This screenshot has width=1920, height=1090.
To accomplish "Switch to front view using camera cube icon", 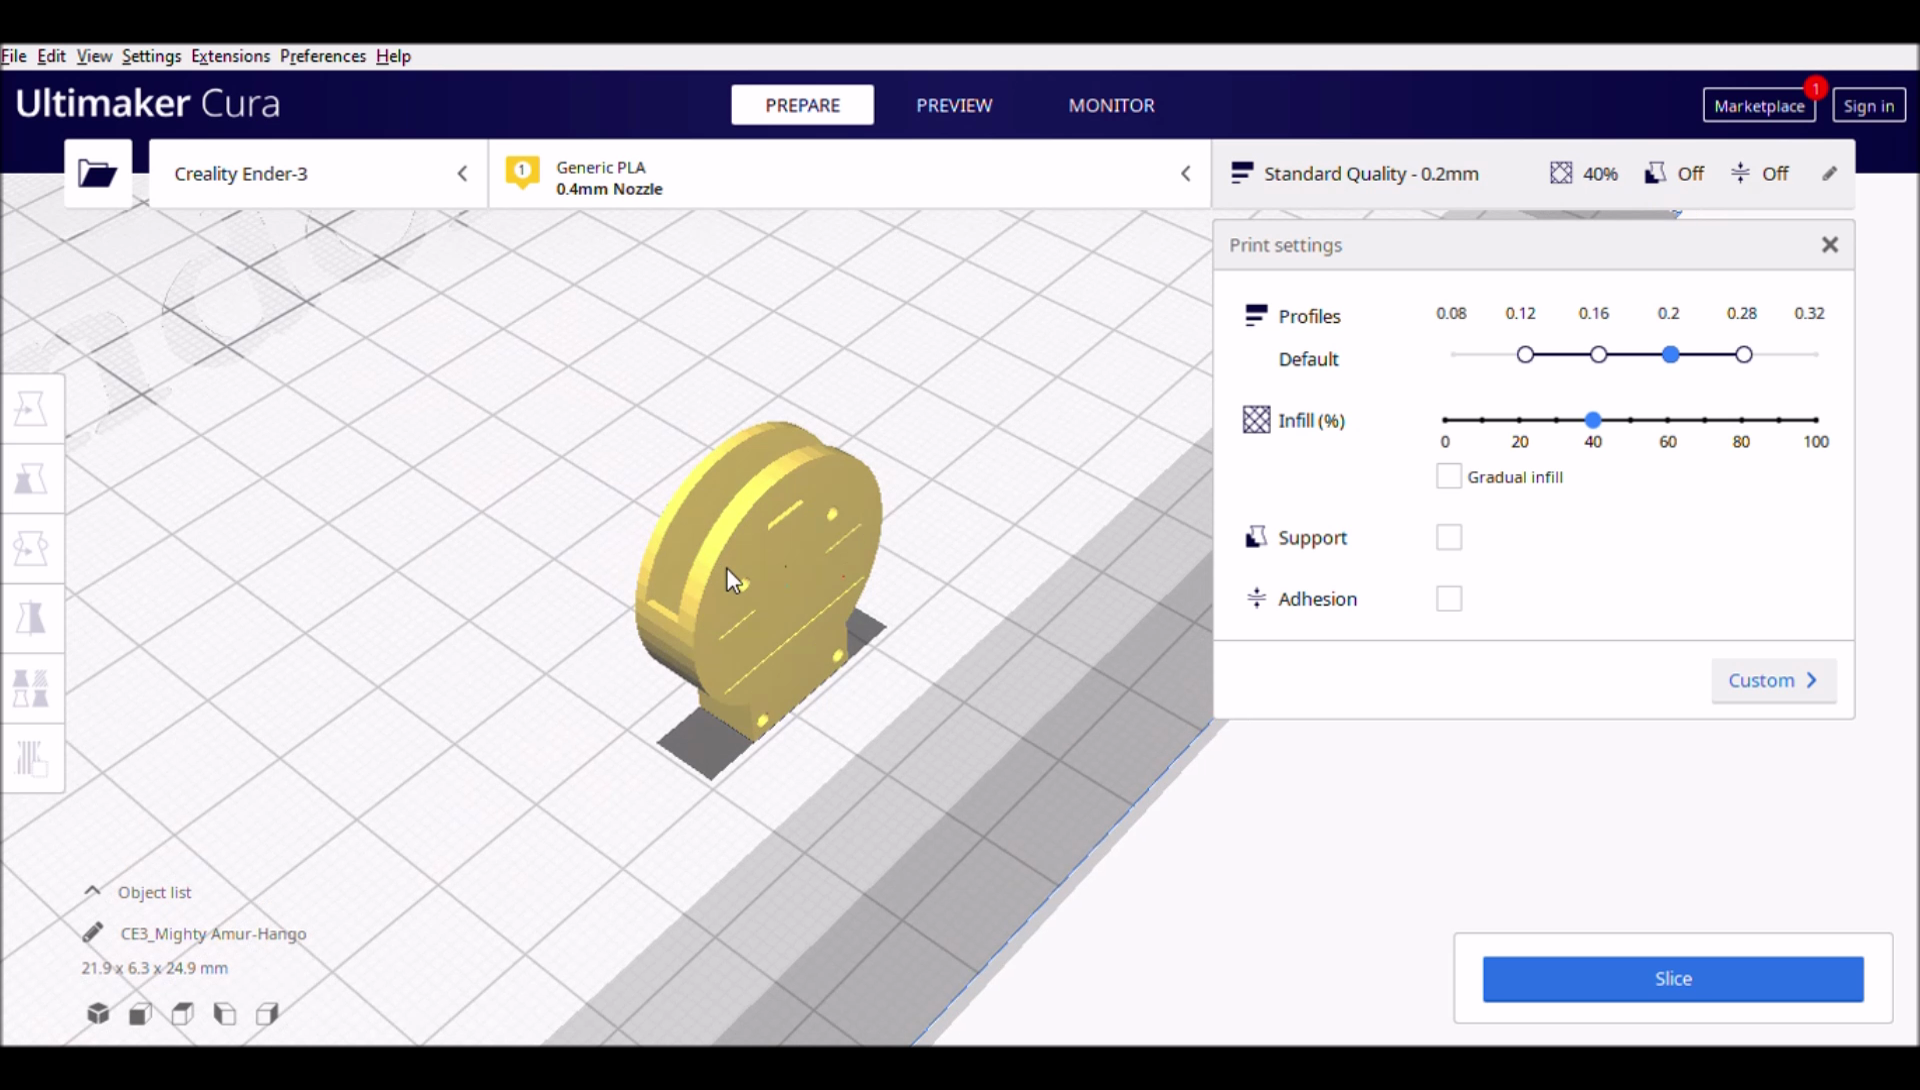I will [x=140, y=1013].
